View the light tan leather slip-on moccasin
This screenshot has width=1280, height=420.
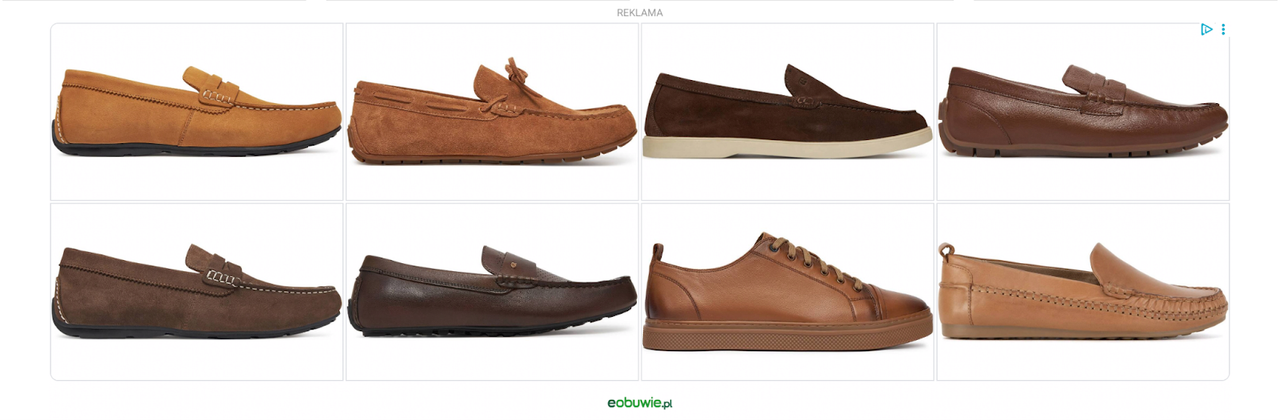pyautogui.click(x=1083, y=292)
